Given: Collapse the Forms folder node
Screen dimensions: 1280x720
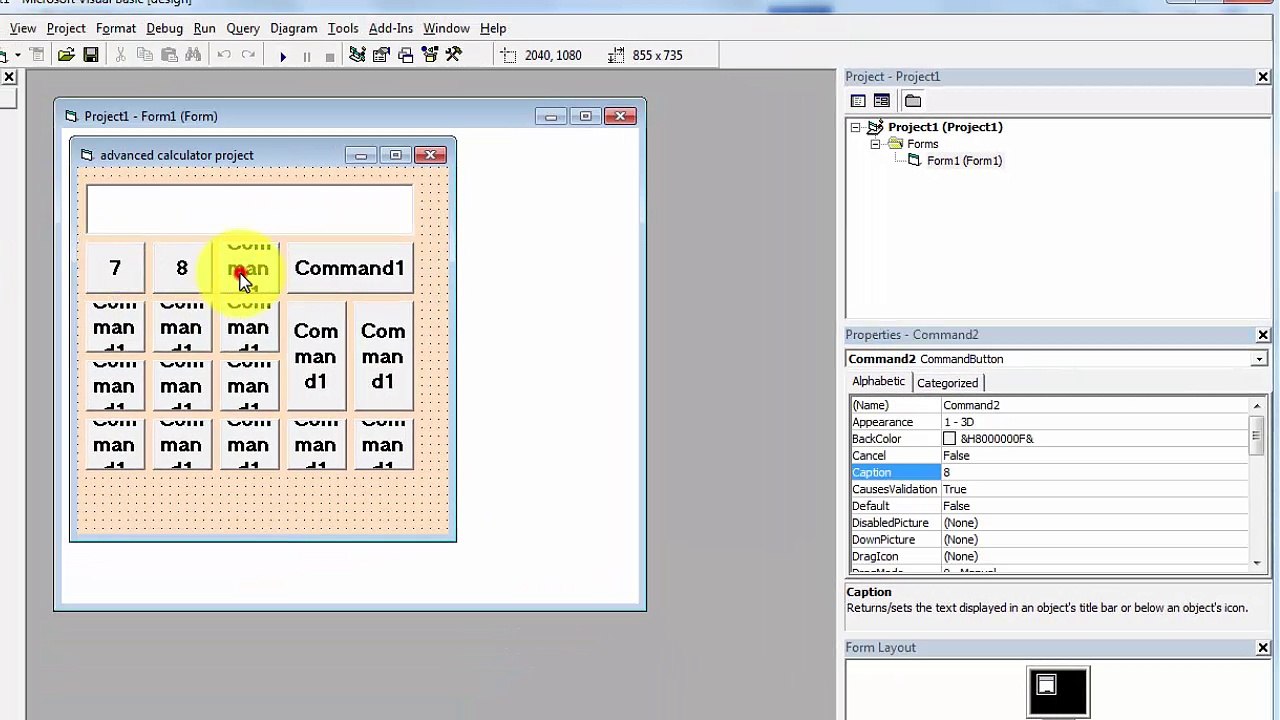Looking at the screenshot, I should (x=875, y=144).
